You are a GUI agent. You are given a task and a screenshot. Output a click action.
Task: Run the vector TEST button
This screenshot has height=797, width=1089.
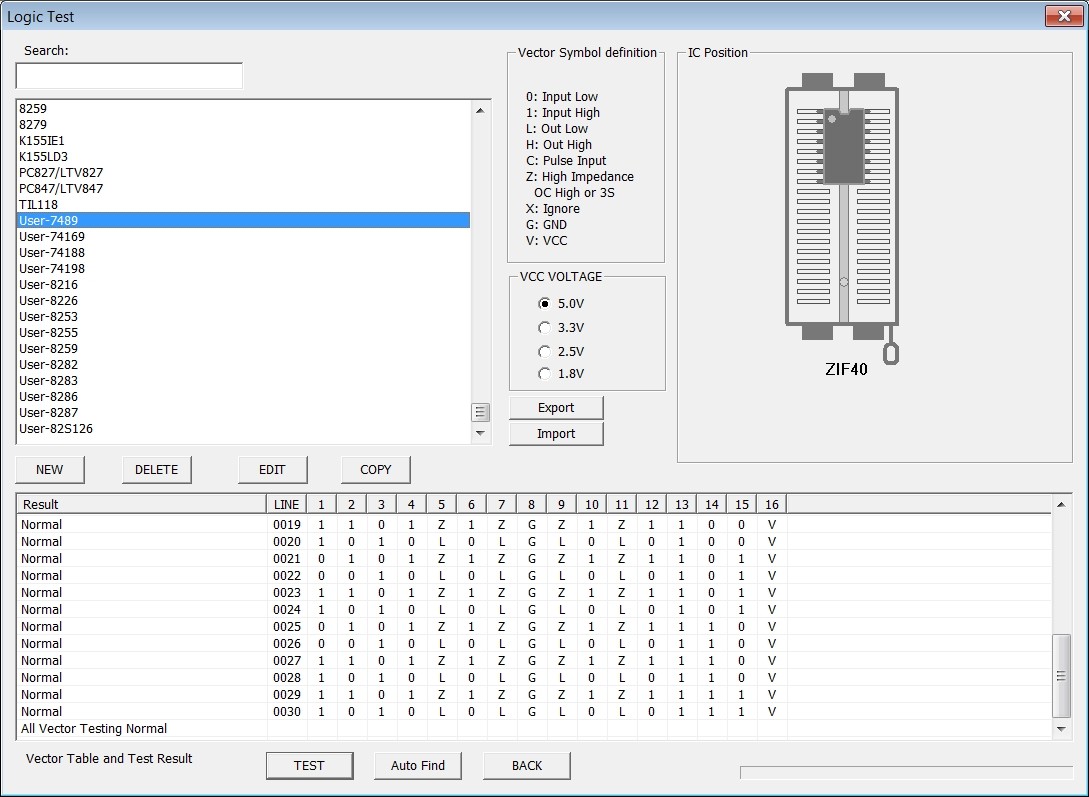[x=309, y=765]
